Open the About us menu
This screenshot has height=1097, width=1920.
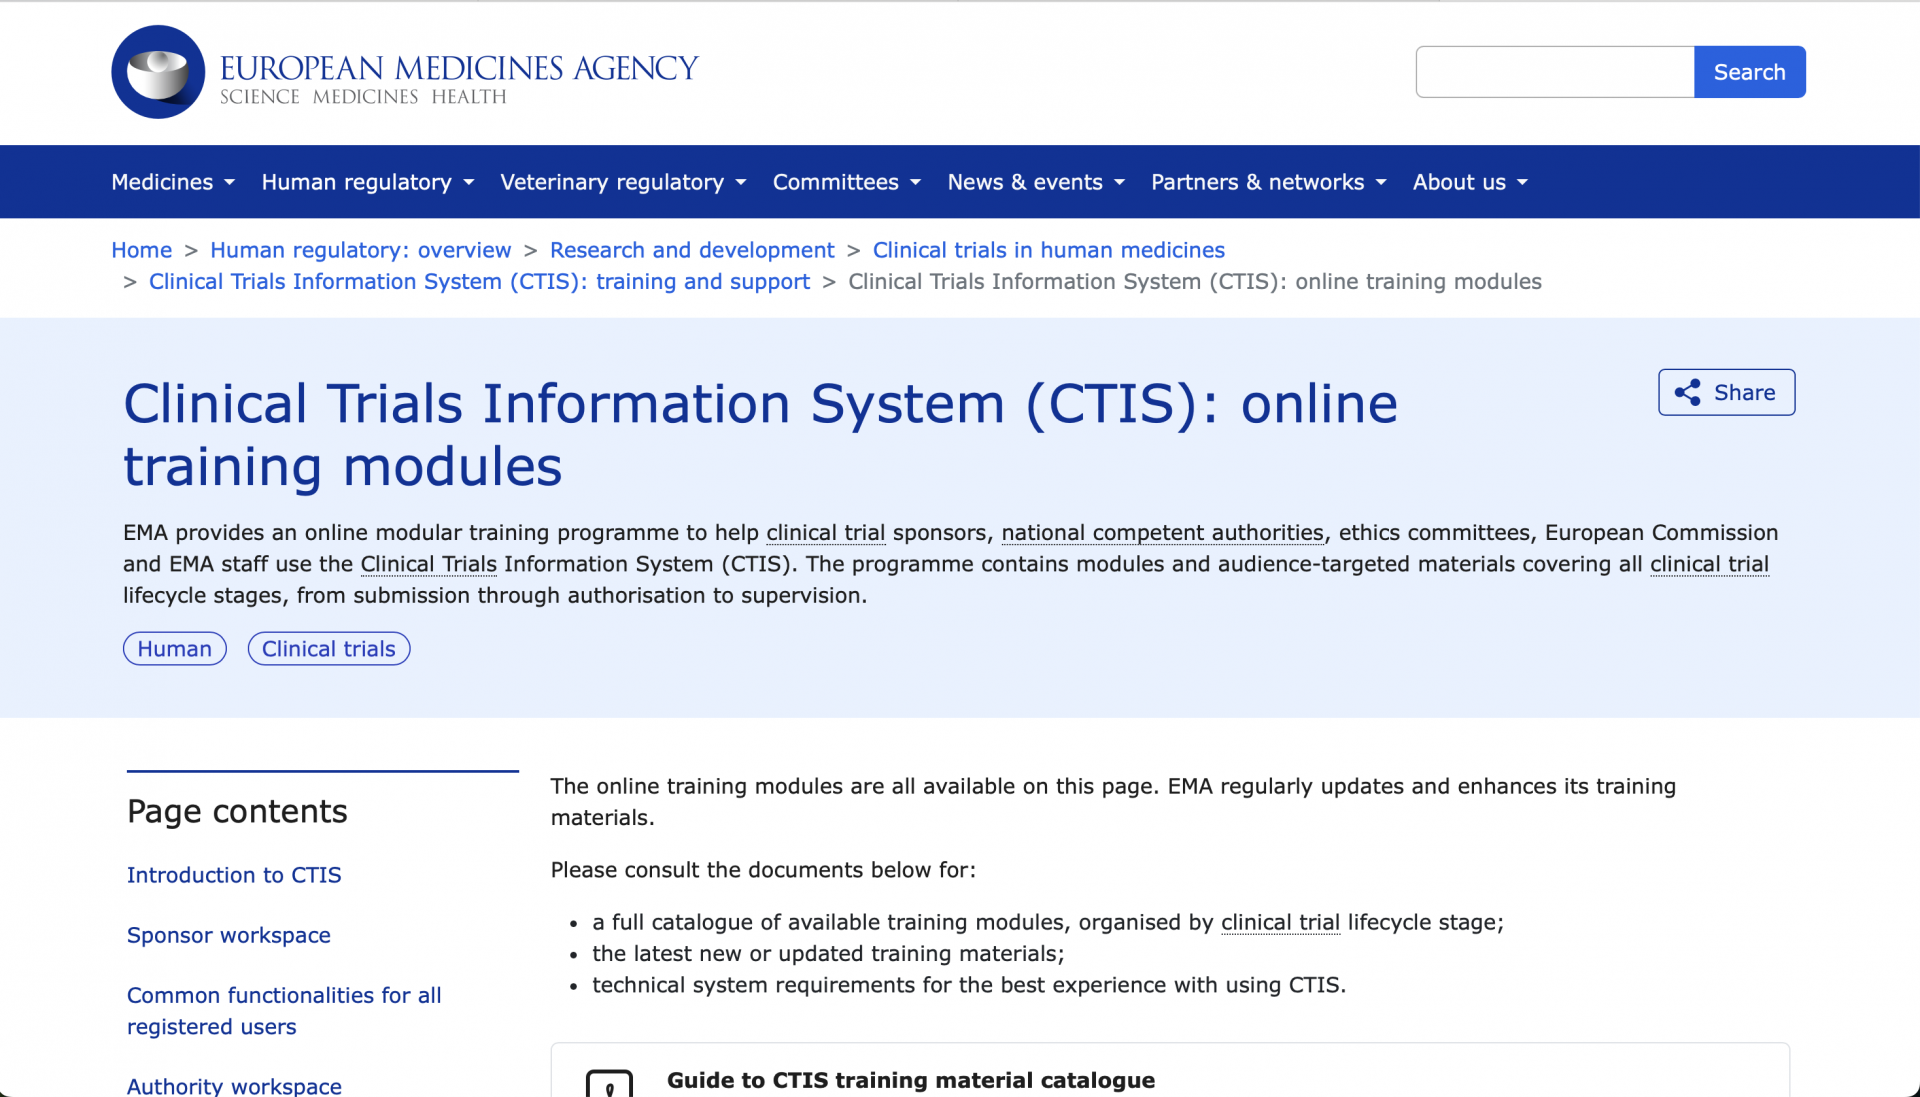[1470, 182]
